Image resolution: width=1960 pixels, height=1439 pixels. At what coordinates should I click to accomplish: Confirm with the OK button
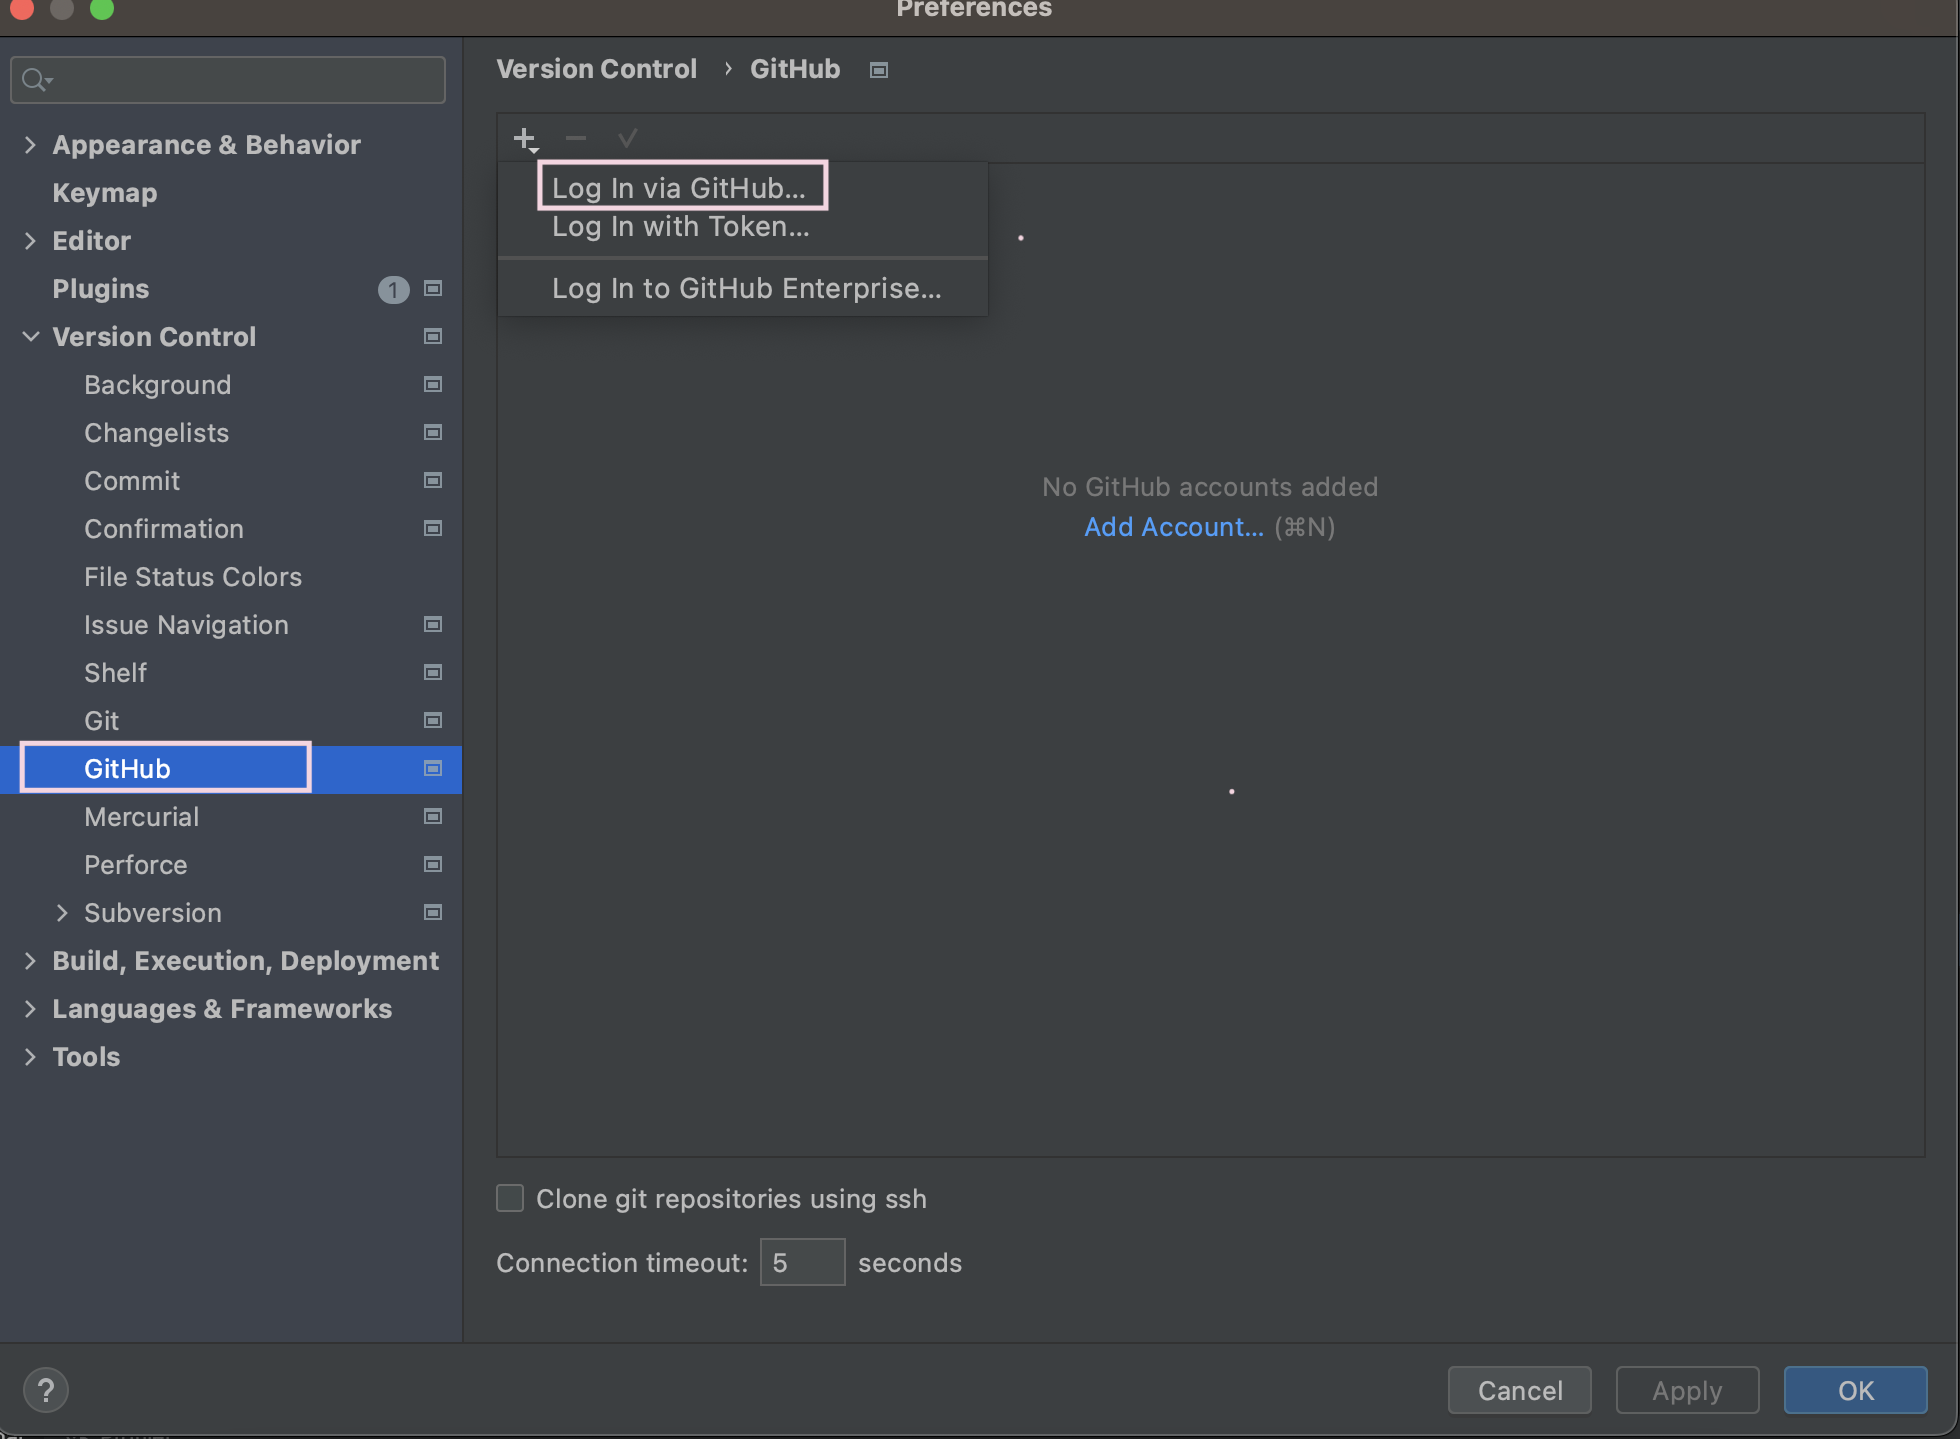tap(1856, 1390)
